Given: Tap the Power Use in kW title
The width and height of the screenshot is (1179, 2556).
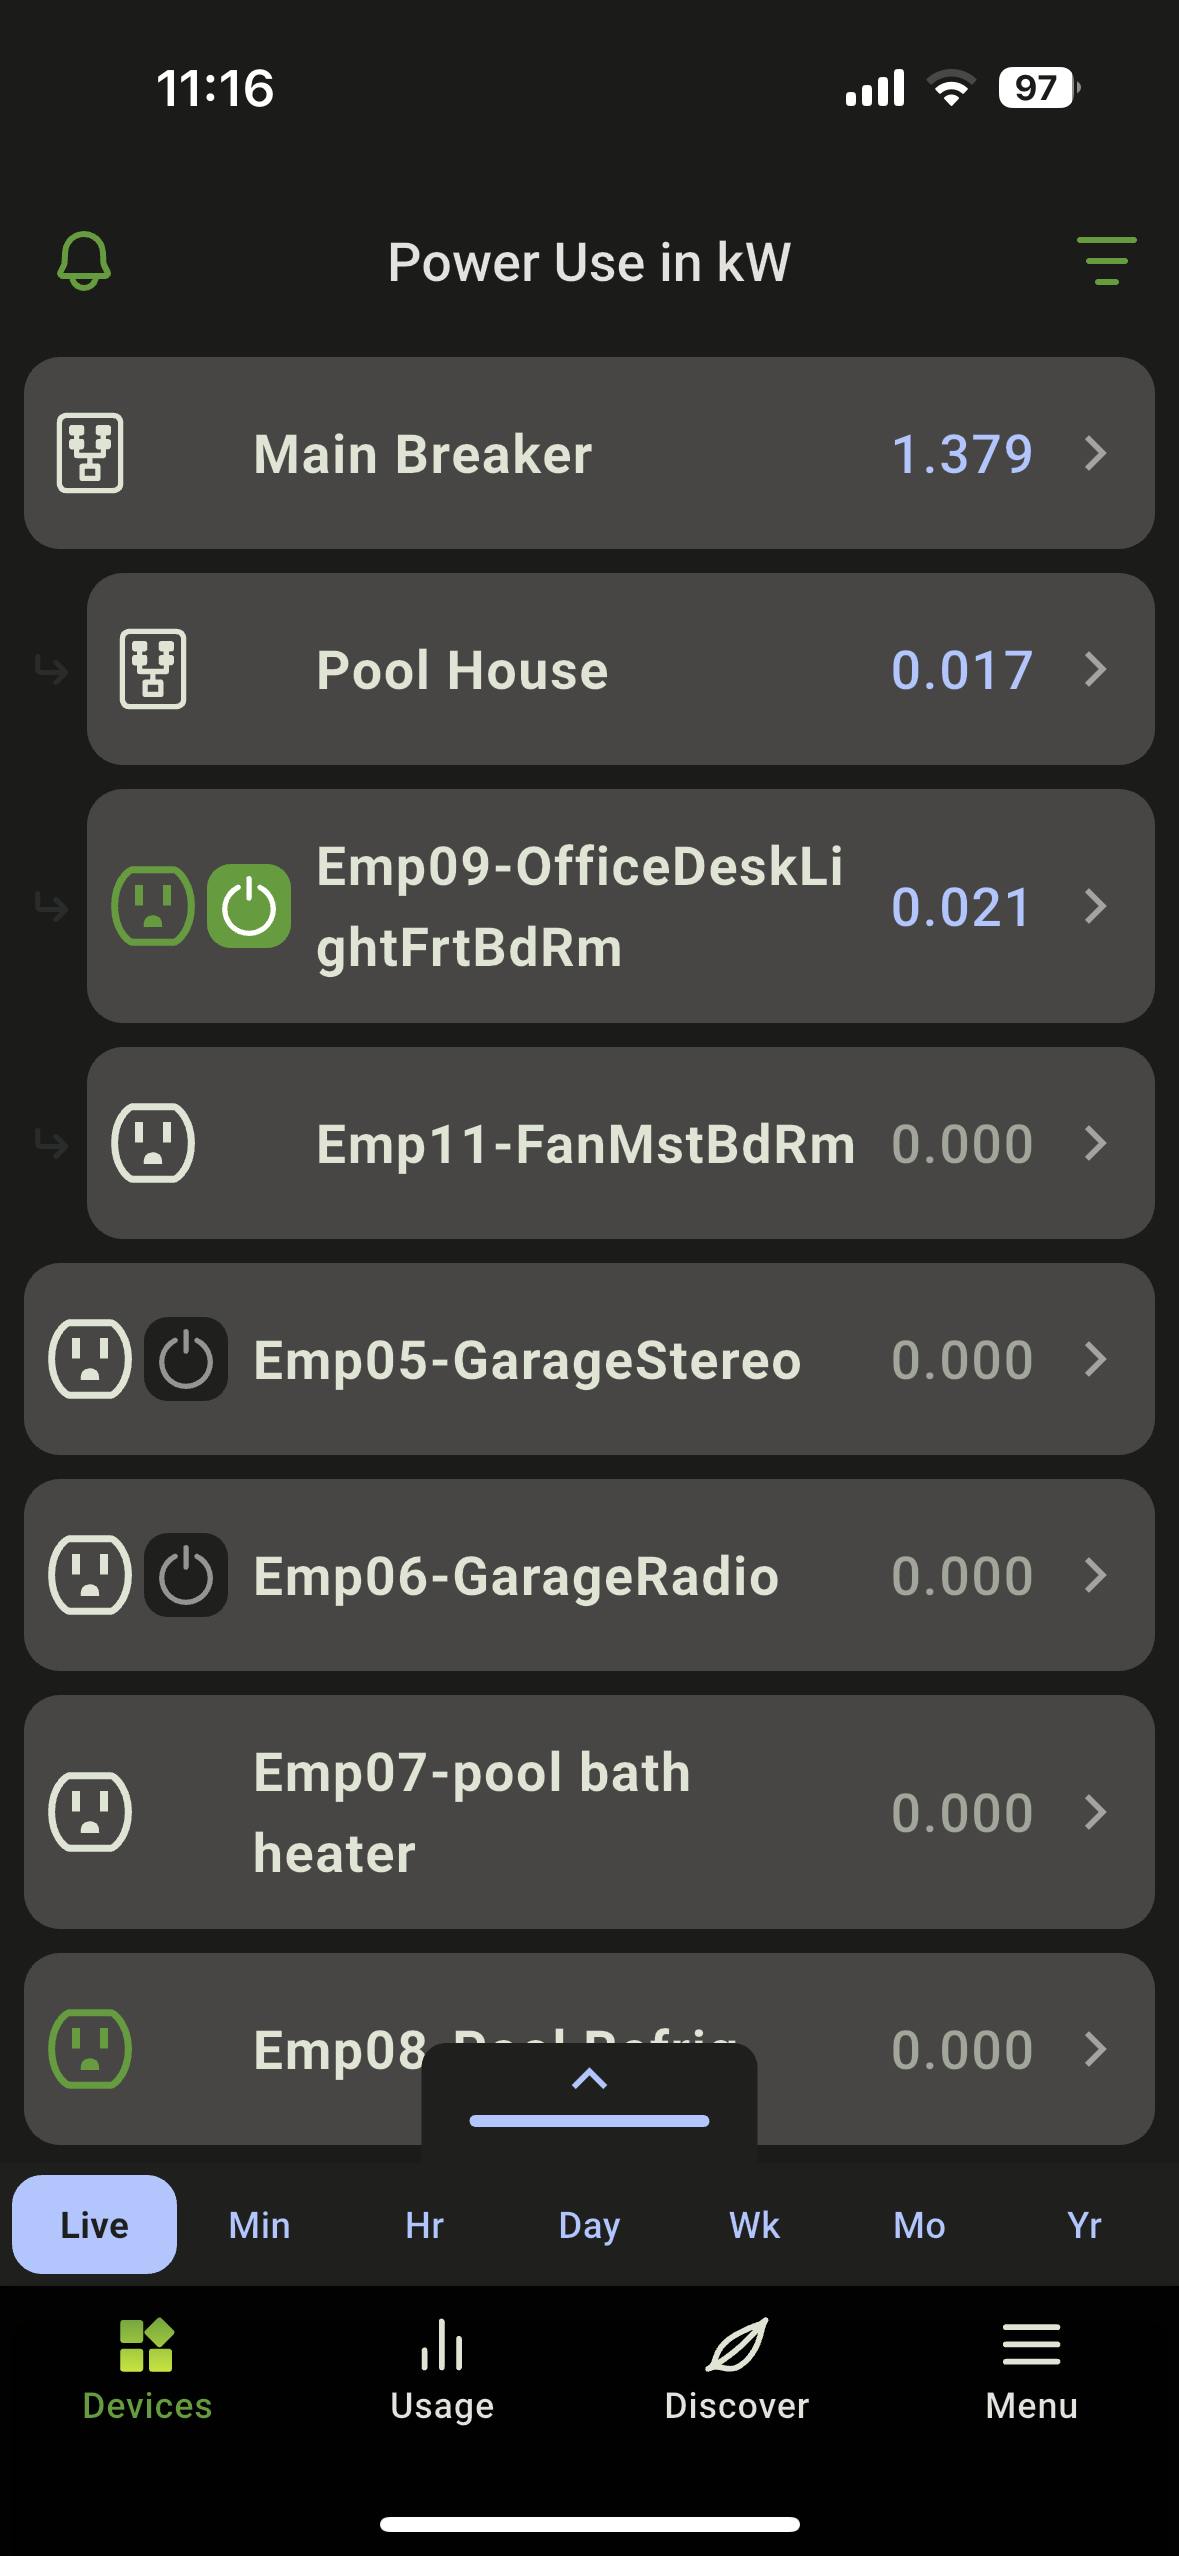Looking at the screenshot, I should (x=589, y=262).
